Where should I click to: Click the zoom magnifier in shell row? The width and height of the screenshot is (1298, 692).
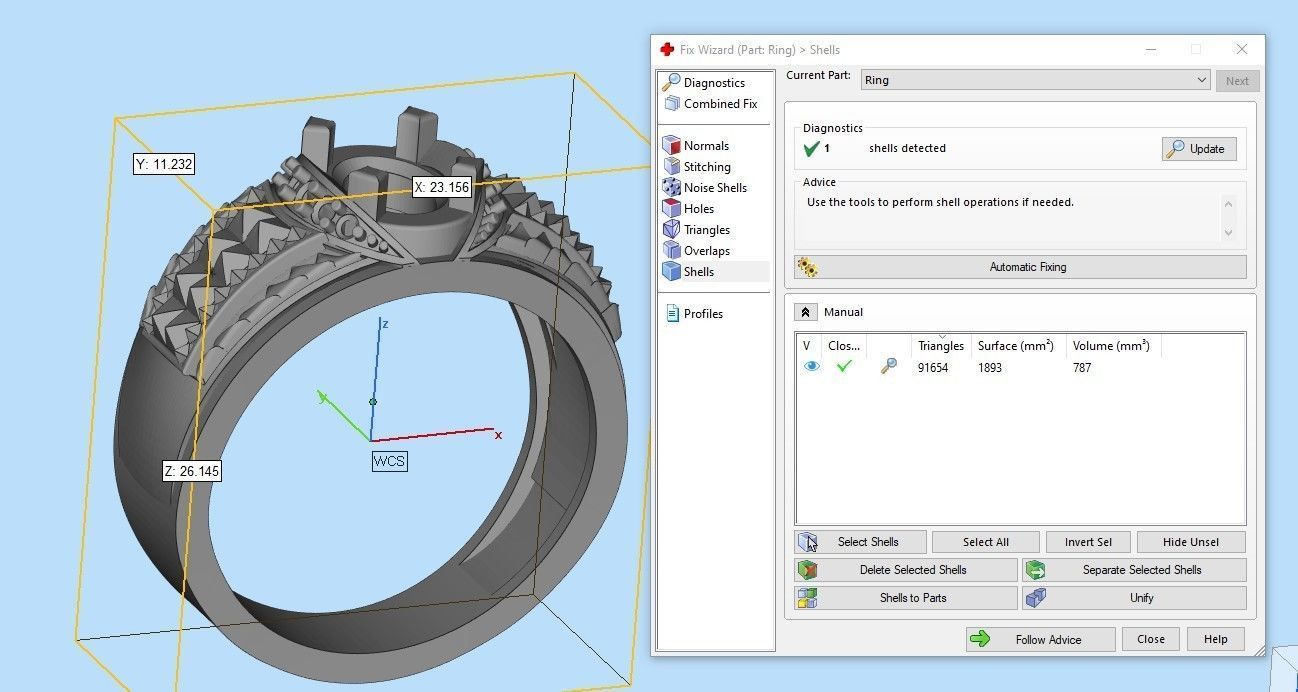[x=888, y=367]
